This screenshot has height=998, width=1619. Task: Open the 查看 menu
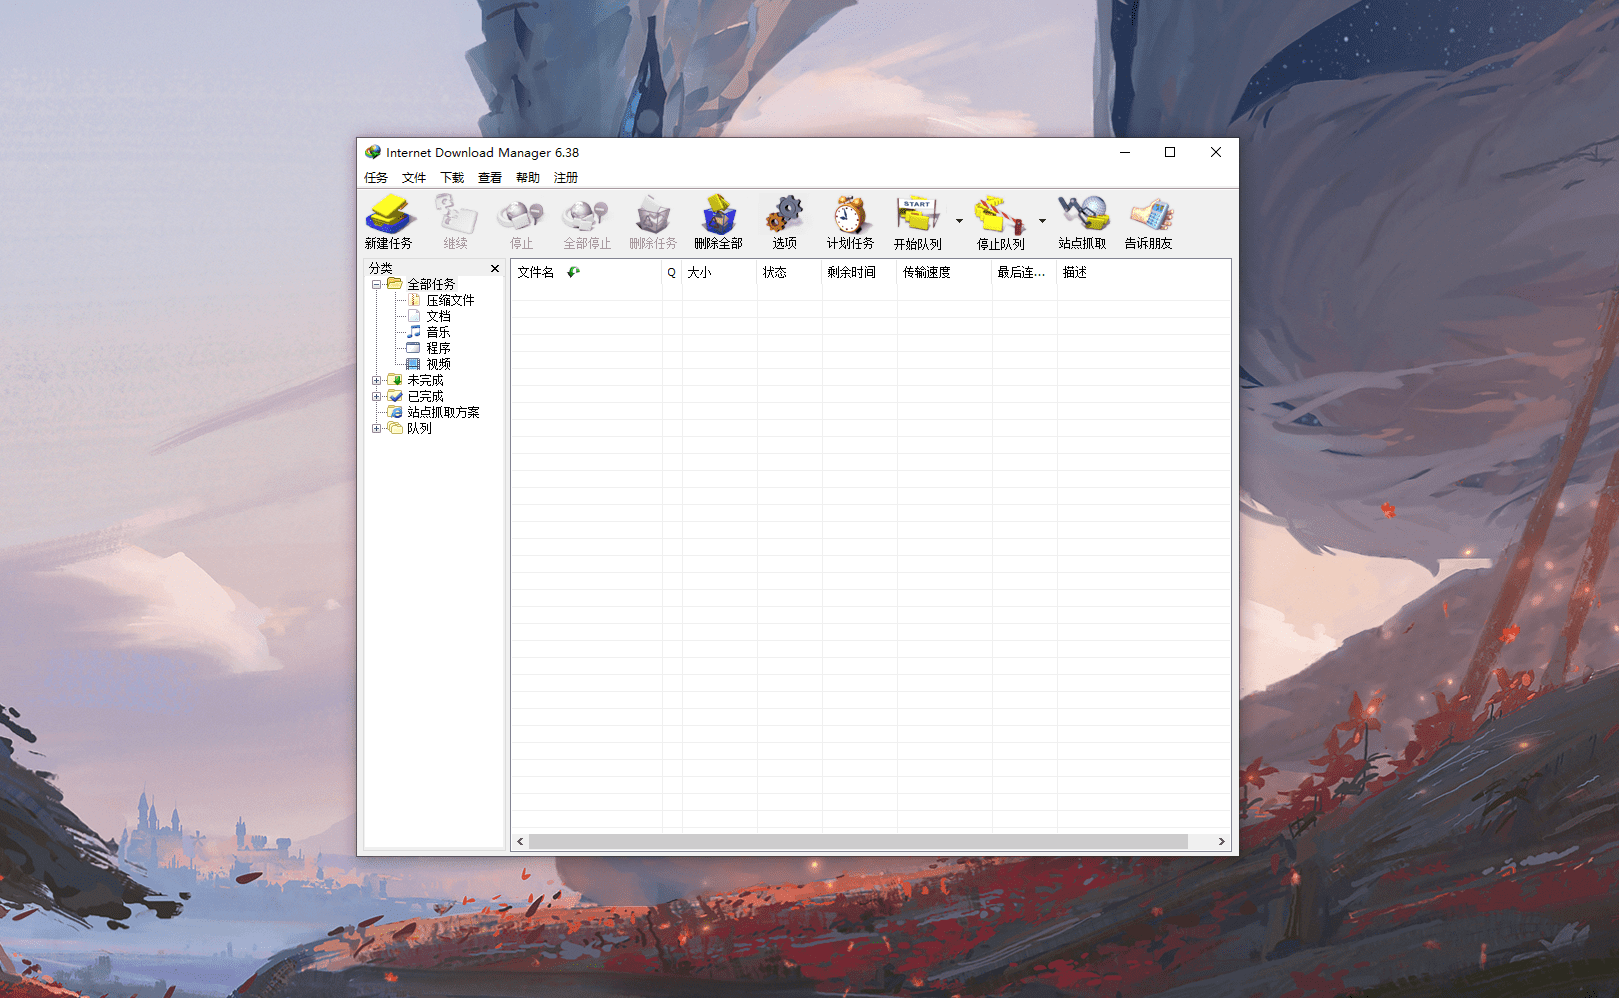click(x=490, y=178)
